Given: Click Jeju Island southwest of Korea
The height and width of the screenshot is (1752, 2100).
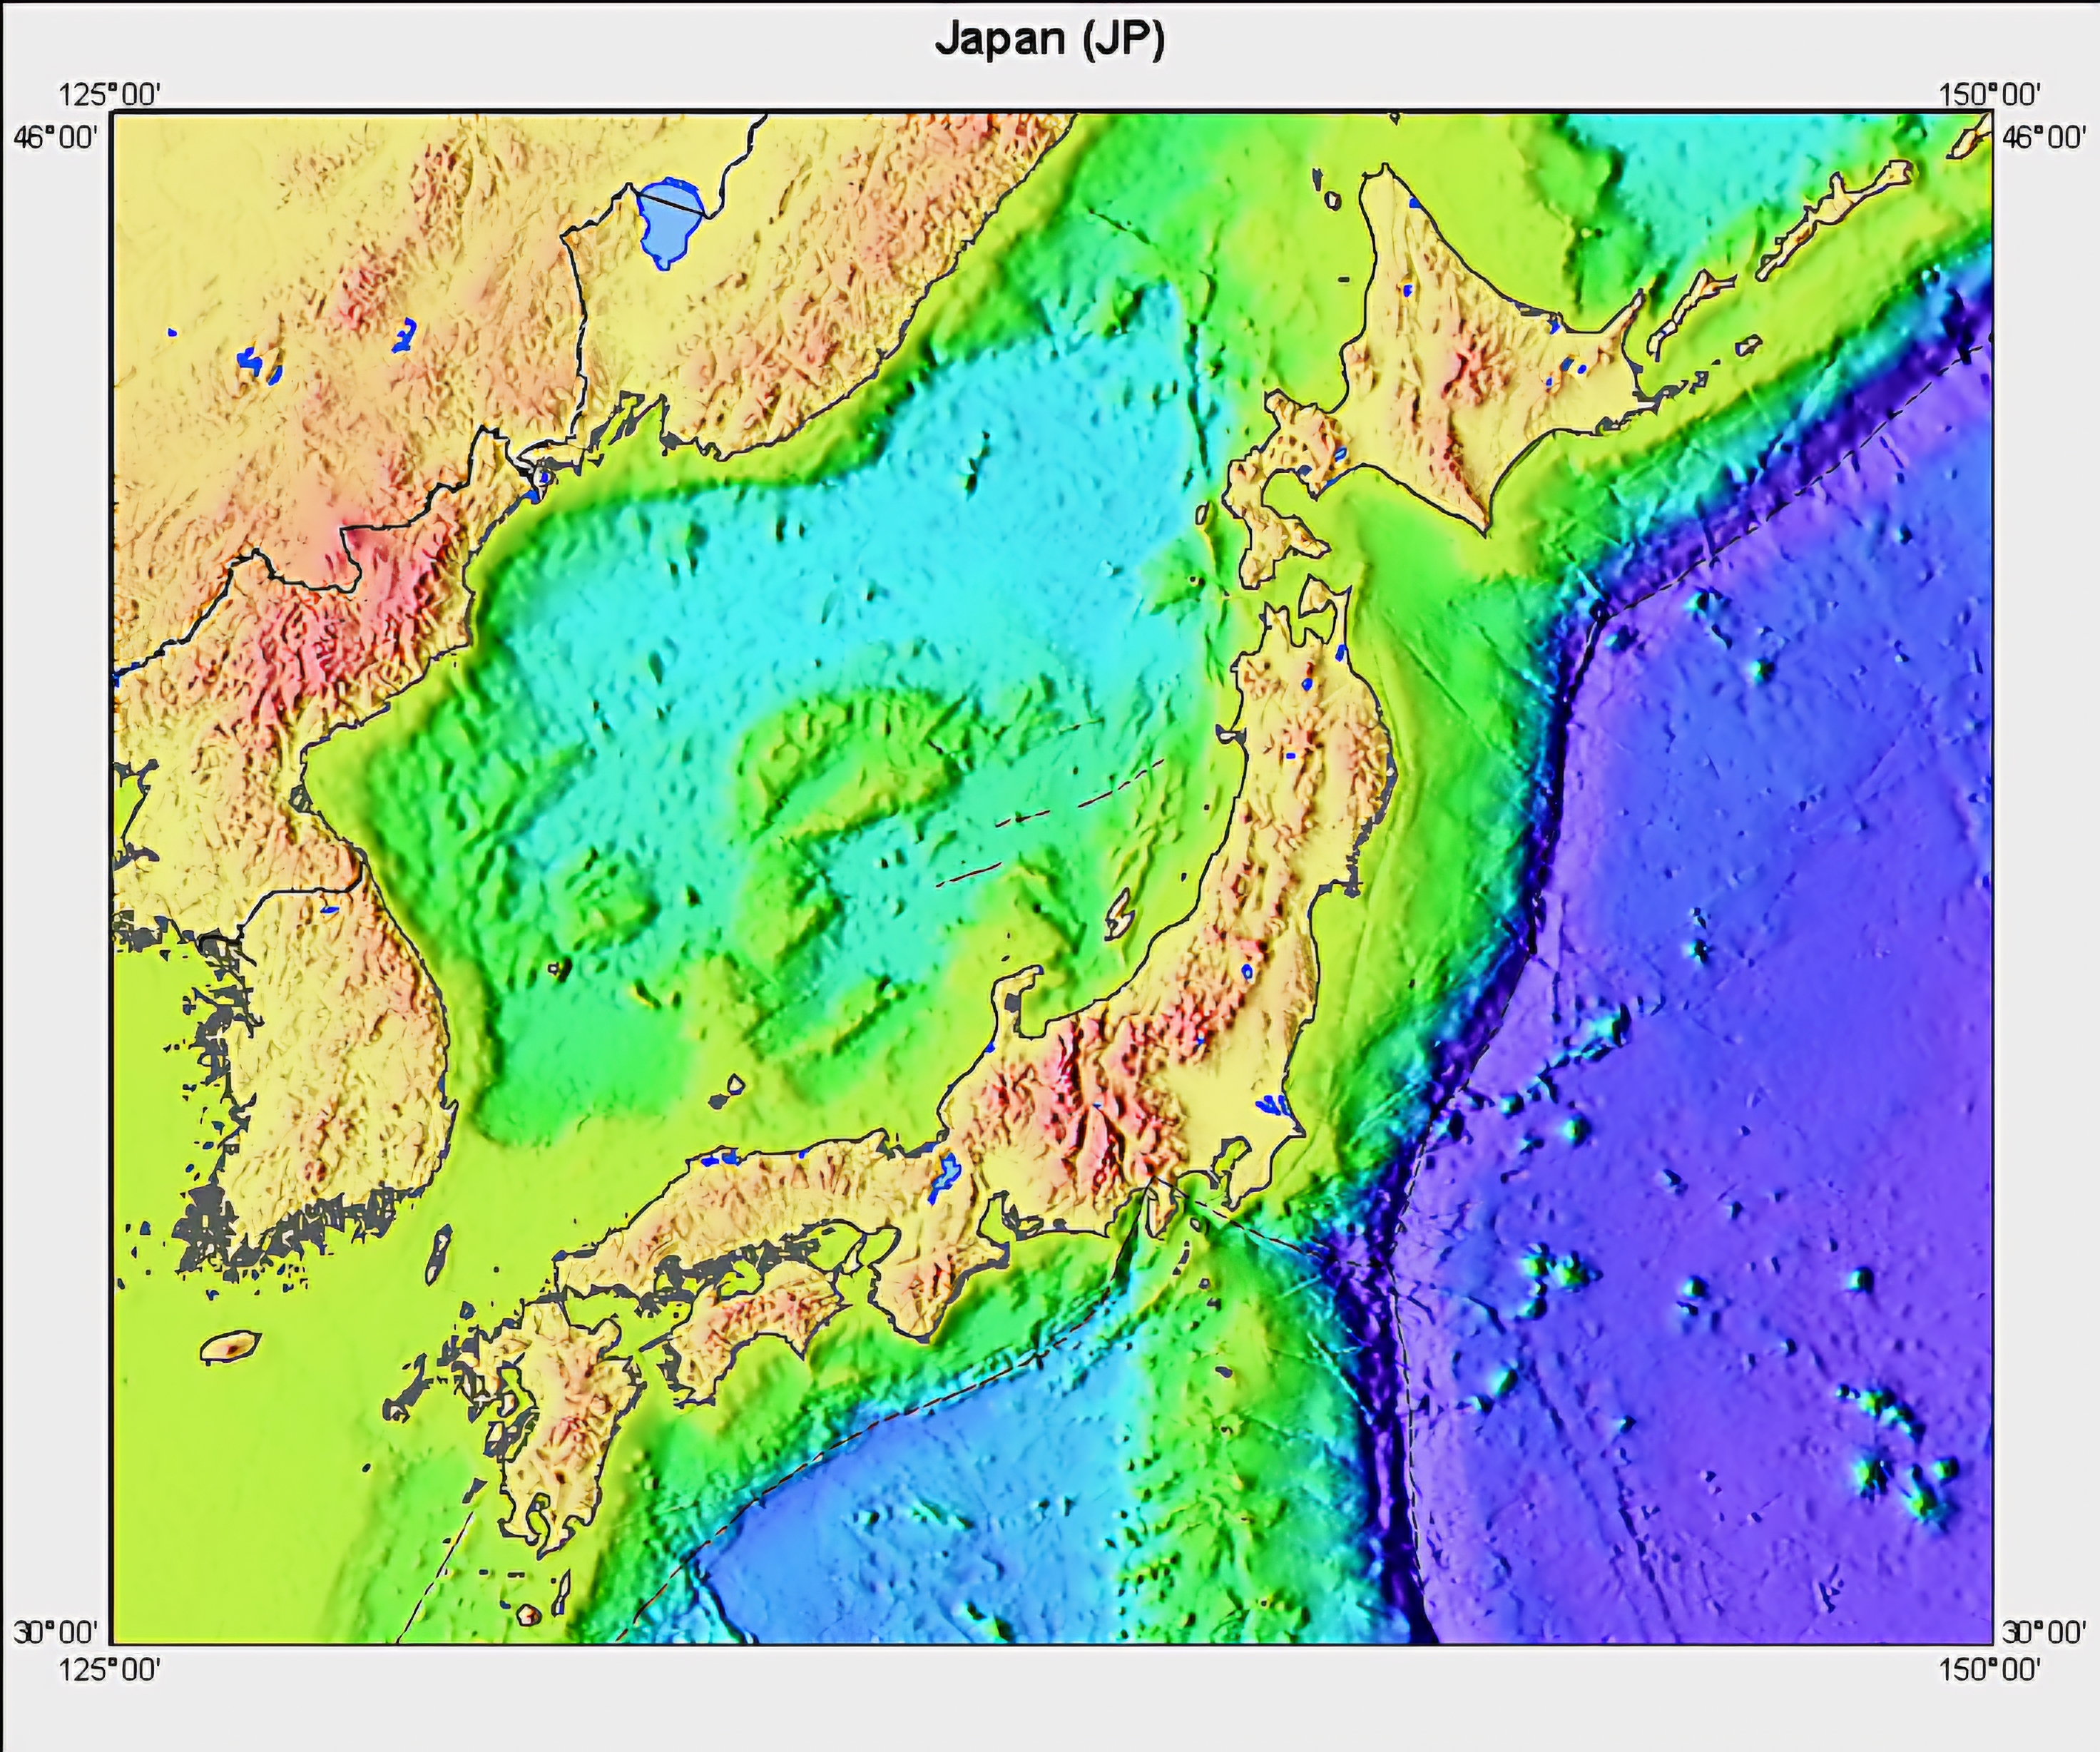Looking at the screenshot, I should [230, 1347].
